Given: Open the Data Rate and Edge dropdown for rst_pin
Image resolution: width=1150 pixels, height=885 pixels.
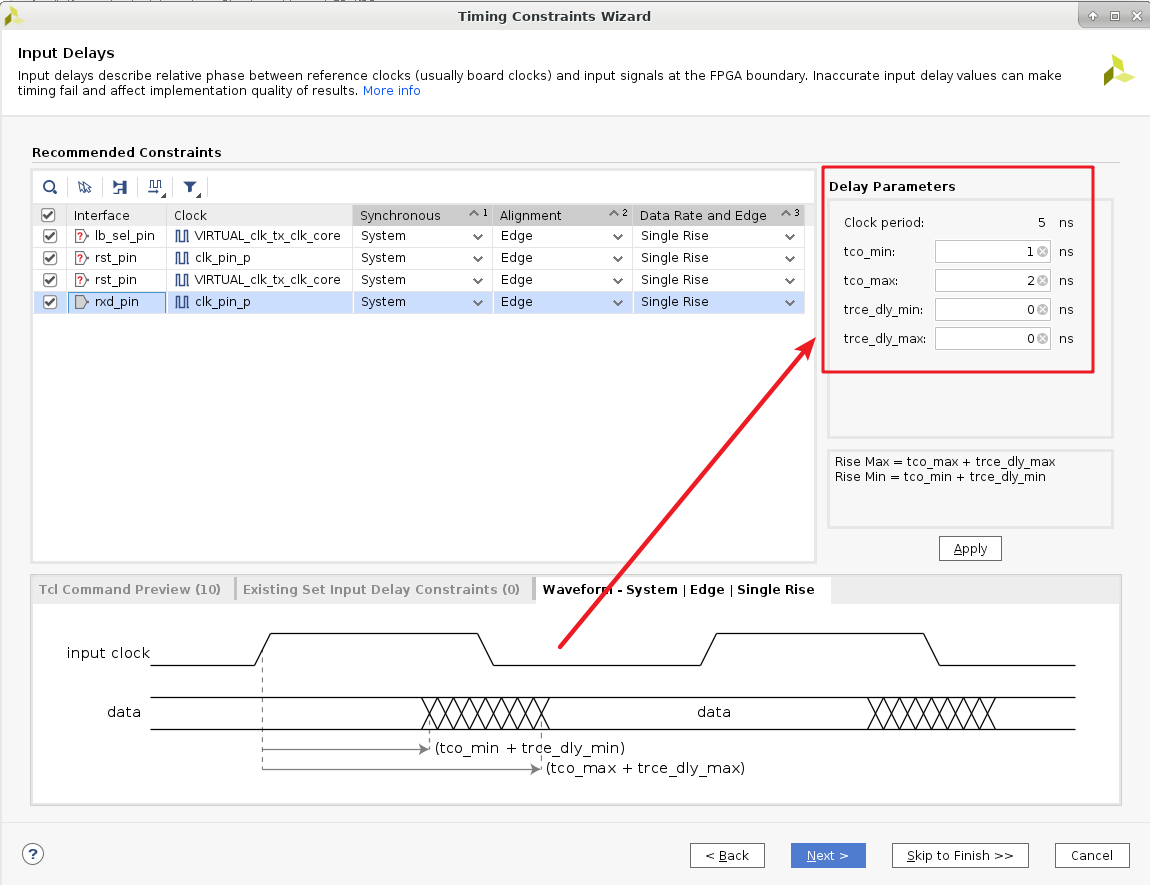Looking at the screenshot, I should pos(789,258).
